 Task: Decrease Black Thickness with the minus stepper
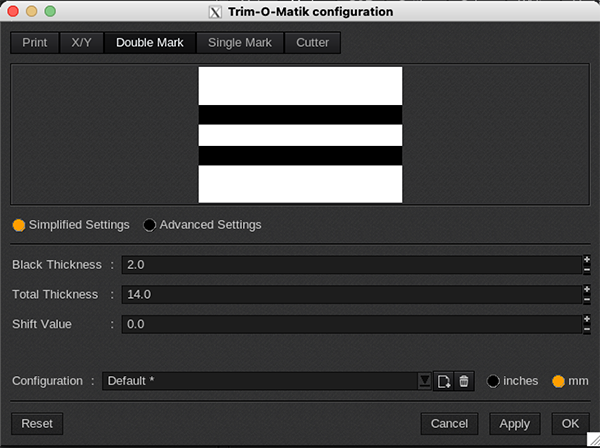pyautogui.click(x=587, y=270)
